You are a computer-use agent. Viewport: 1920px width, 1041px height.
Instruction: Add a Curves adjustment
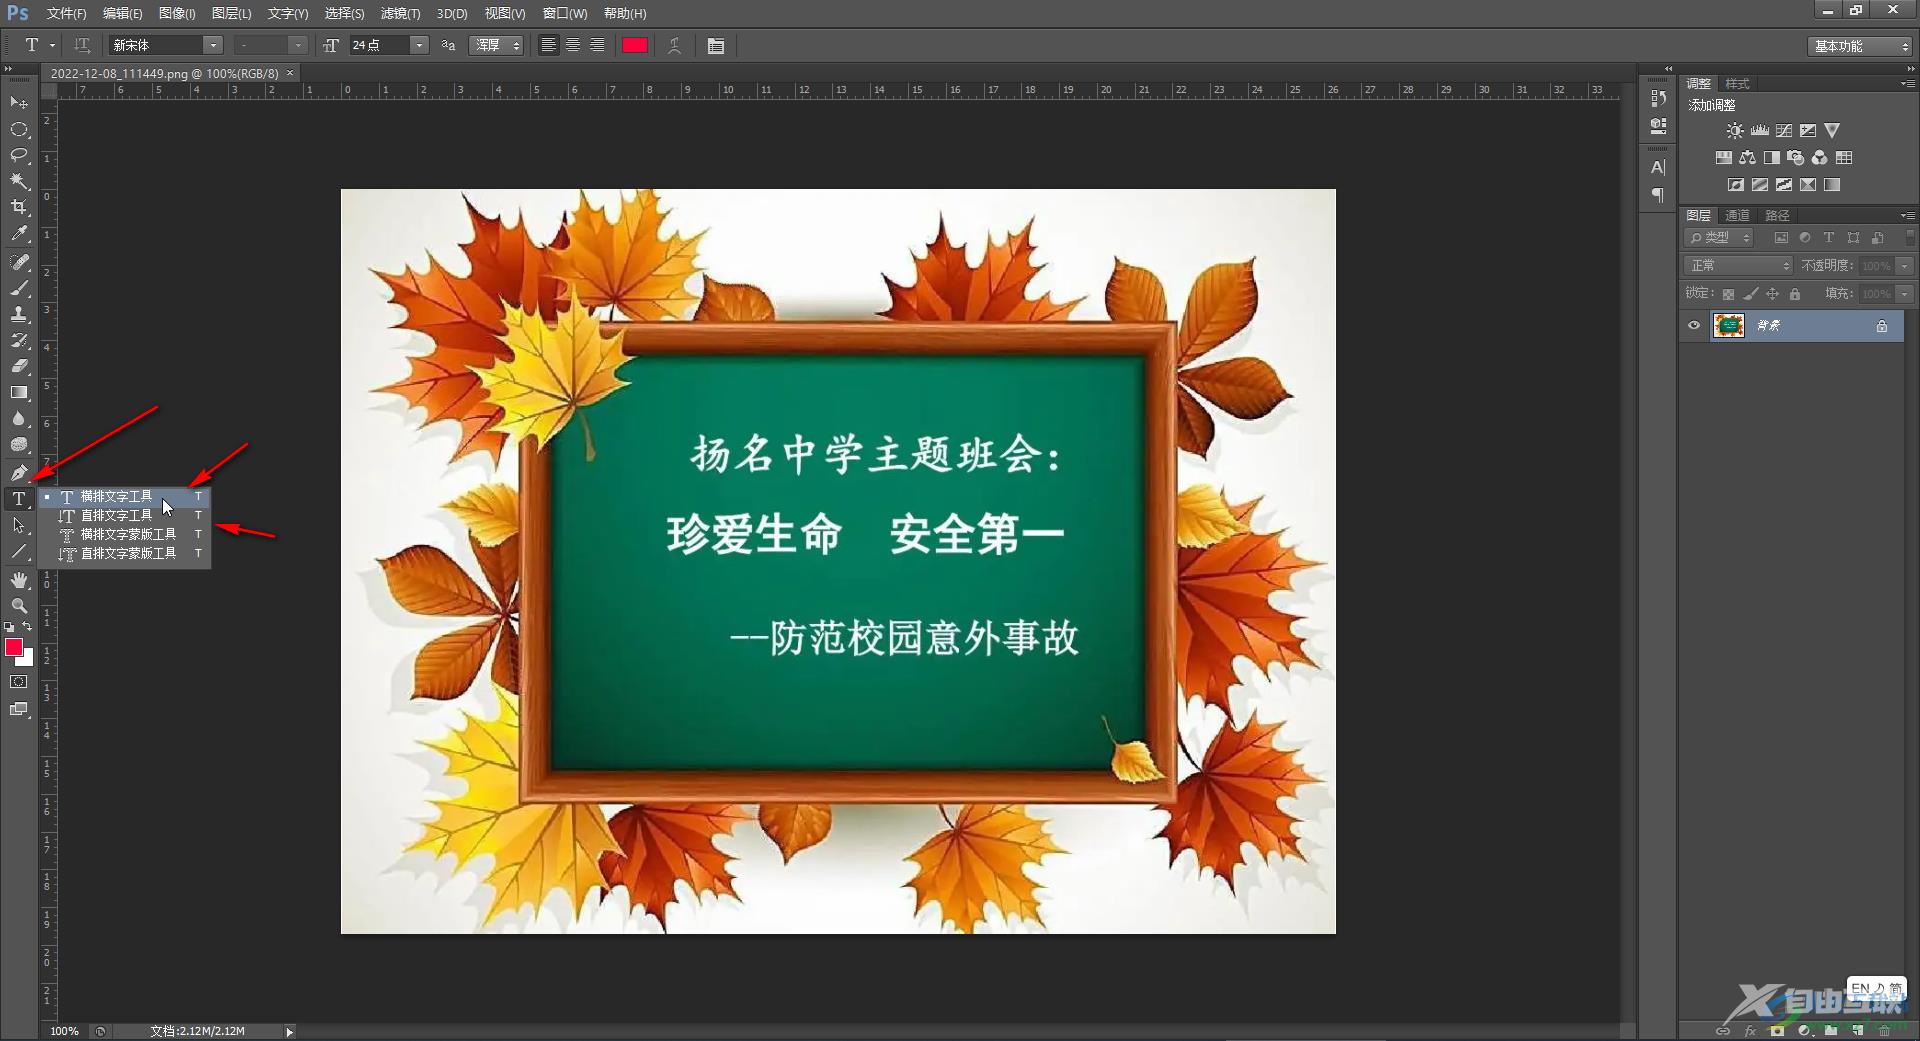pos(1784,131)
